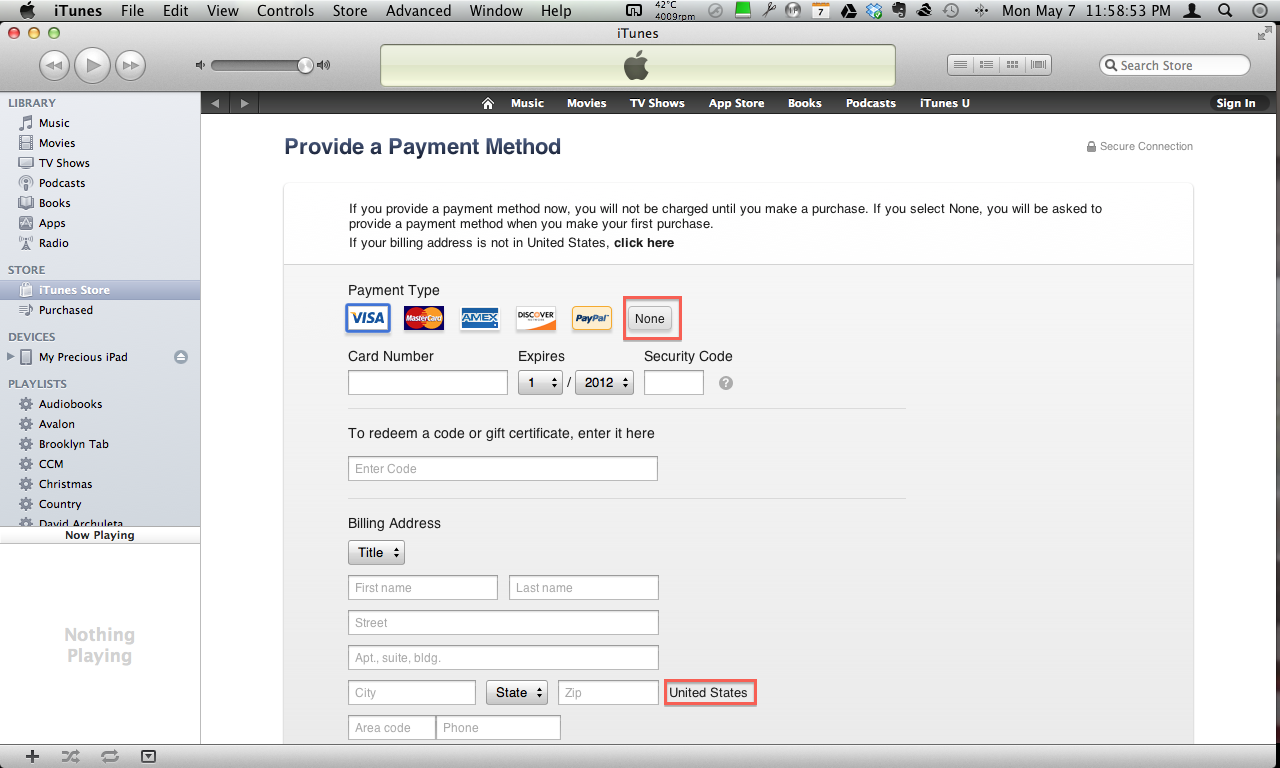The width and height of the screenshot is (1280, 768).
Task: Skip ahead with the Next track button
Action: [130, 66]
